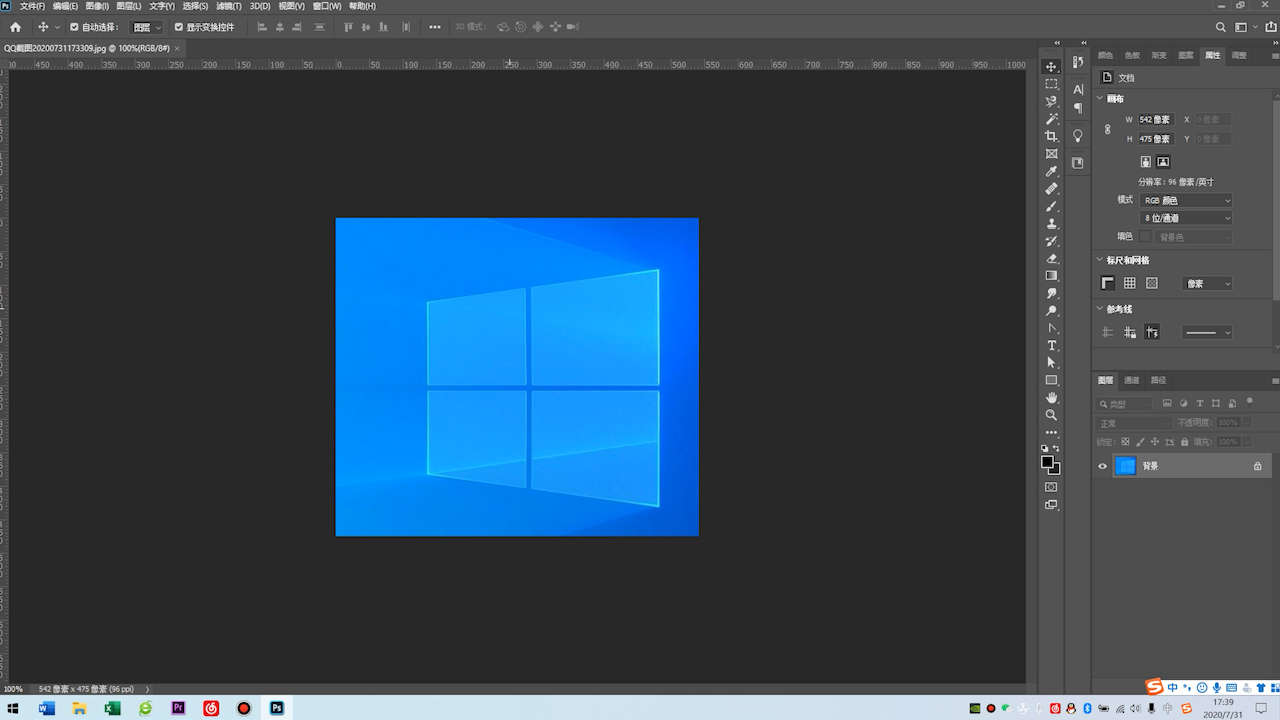
Task: Select the Rectangle shape tool
Action: pos(1051,380)
